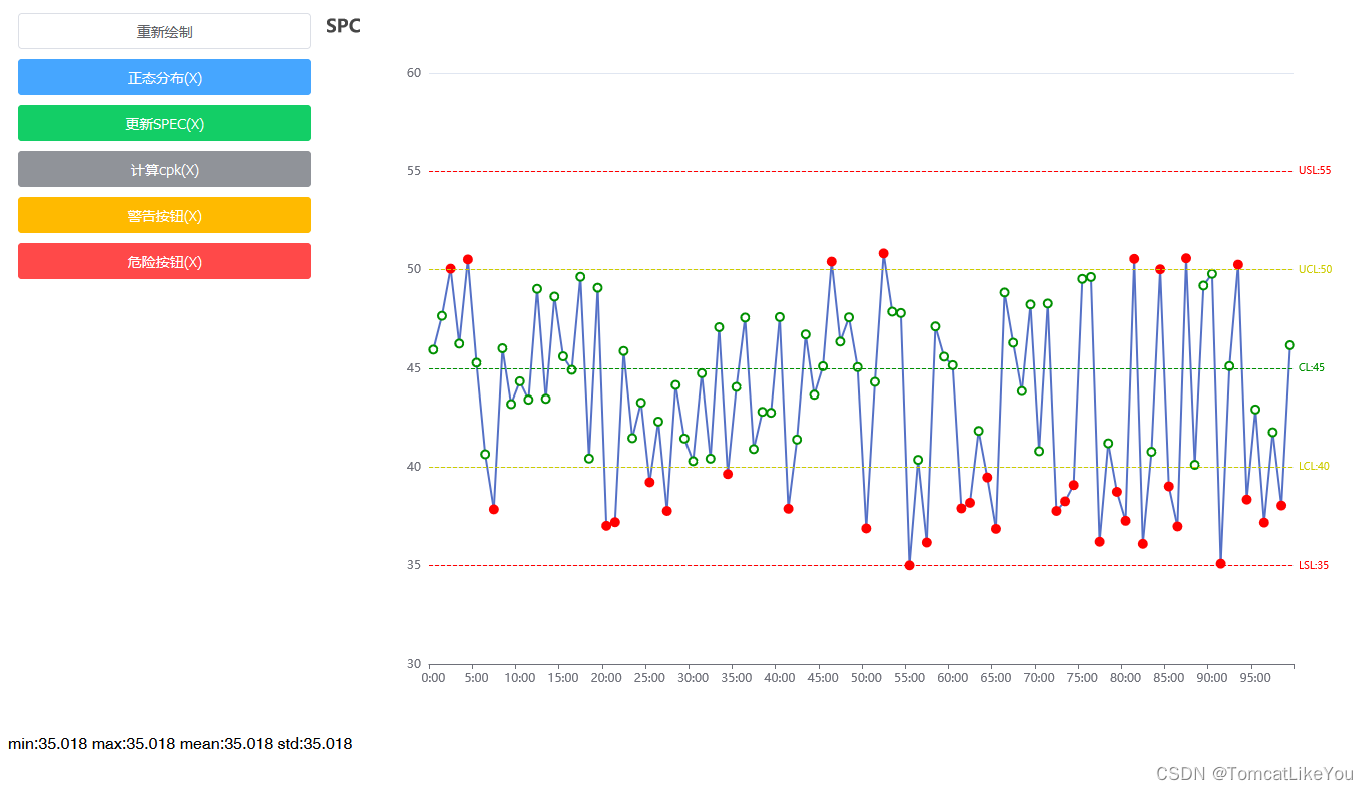
Task: Click the last green data point at chart's end
Action: pyautogui.click(x=1289, y=345)
